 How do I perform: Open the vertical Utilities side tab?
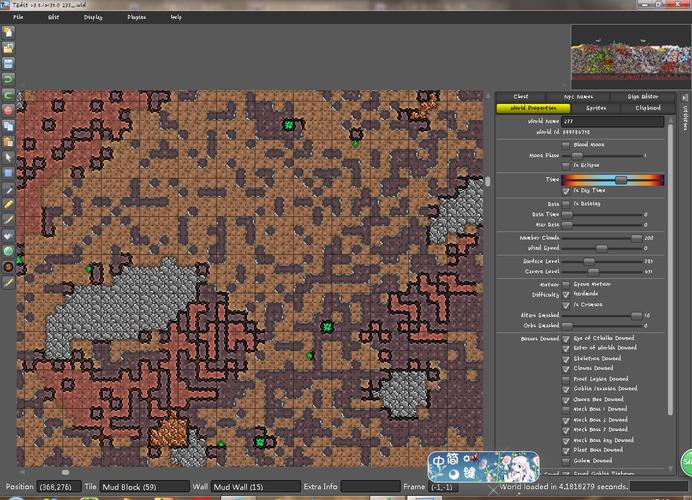pos(685,118)
